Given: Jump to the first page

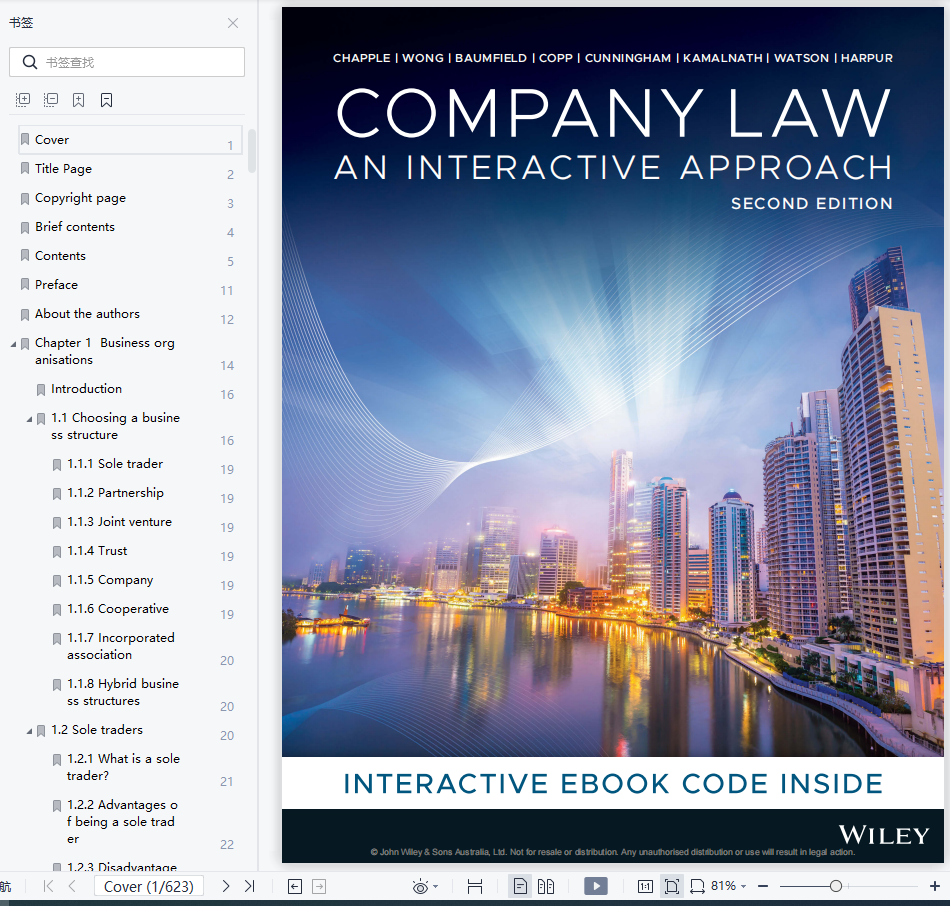Looking at the screenshot, I should point(48,886).
